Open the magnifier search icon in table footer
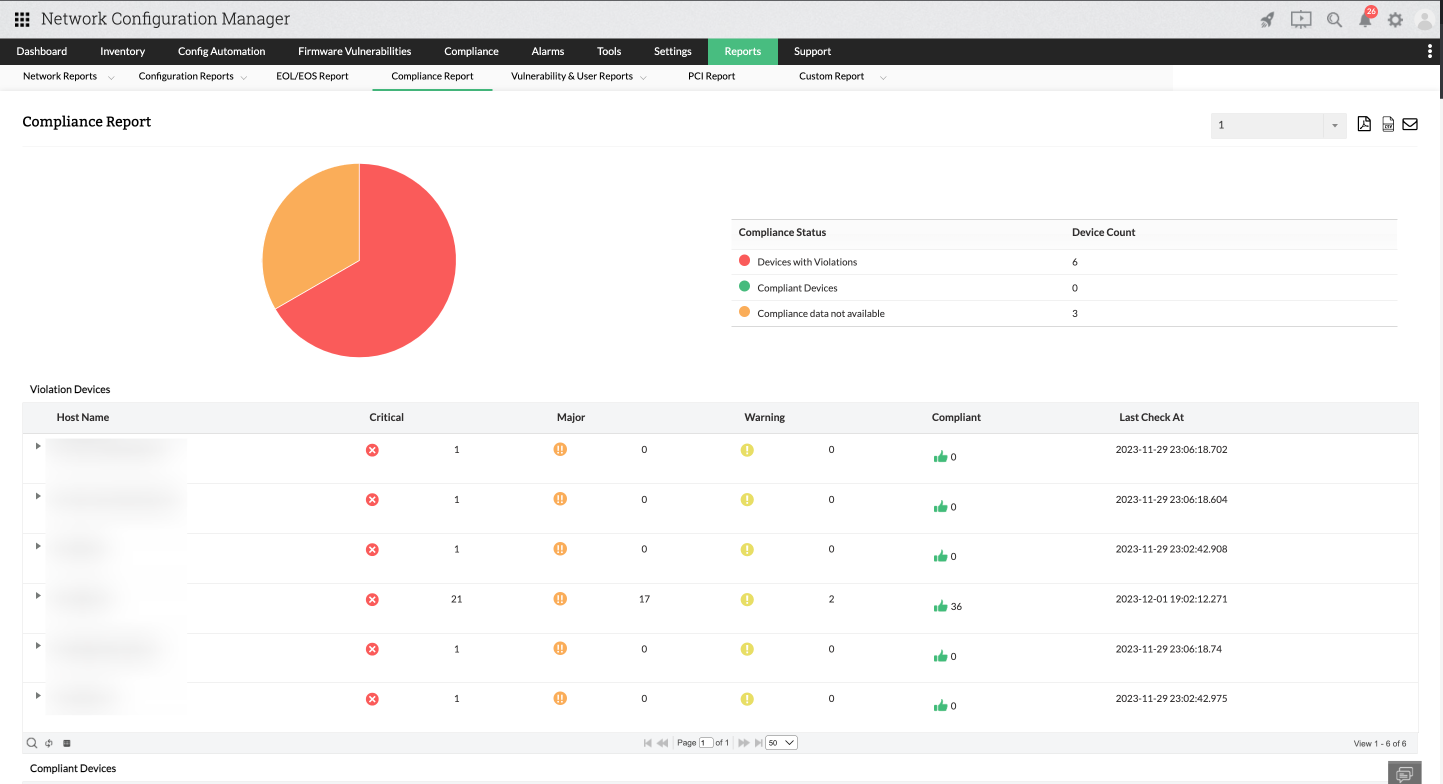This screenshot has width=1443, height=784. [32, 743]
